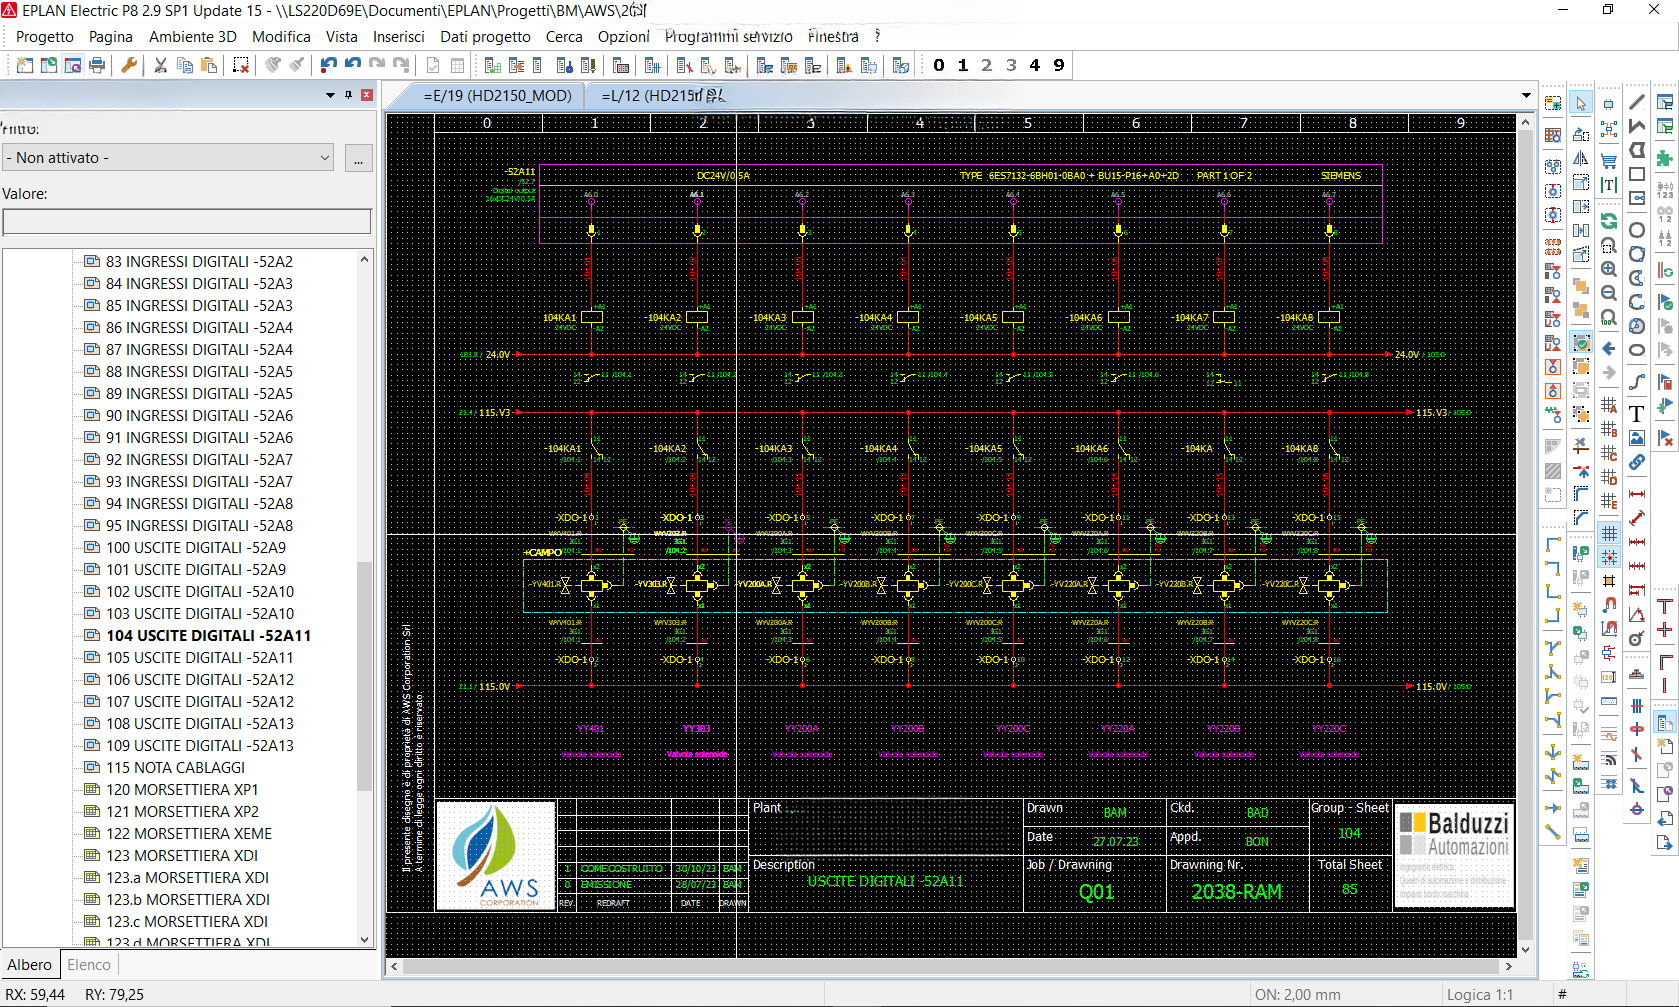
Task: Pin the page navigator panel
Action: (348, 95)
